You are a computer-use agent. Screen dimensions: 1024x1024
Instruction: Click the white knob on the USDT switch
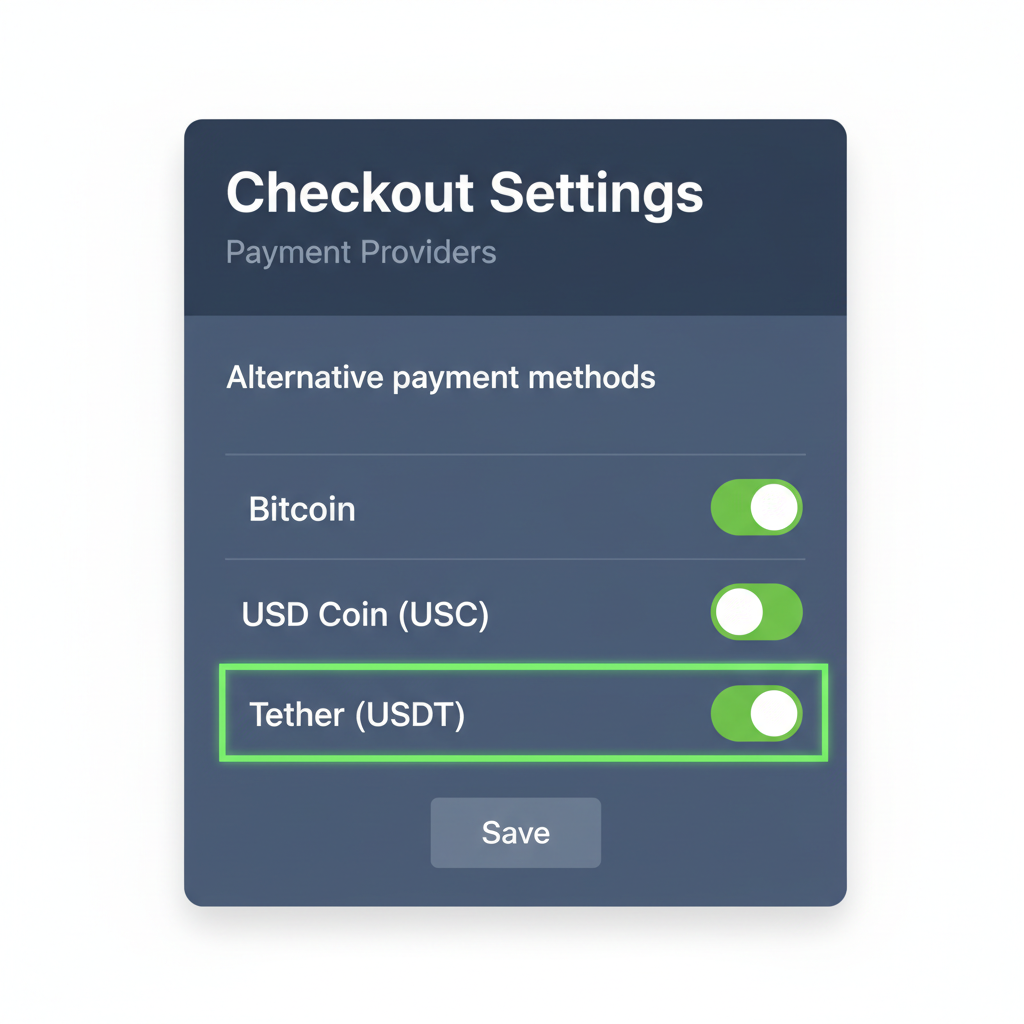pyautogui.click(x=772, y=714)
